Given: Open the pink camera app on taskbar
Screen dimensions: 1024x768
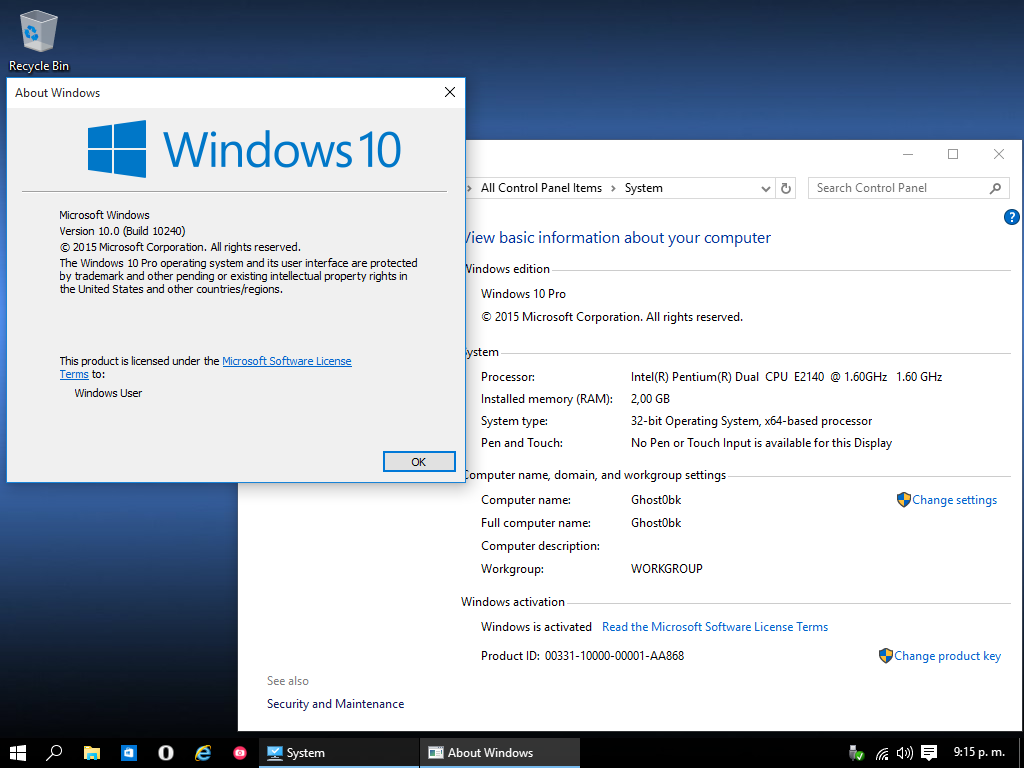Looking at the screenshot, I should (x=240, y=753).
